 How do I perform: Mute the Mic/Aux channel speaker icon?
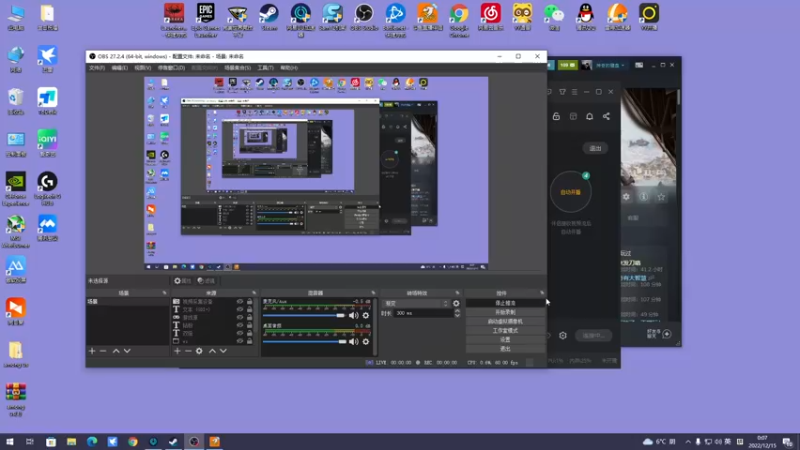pyautogui.click(x=354, y=315)
